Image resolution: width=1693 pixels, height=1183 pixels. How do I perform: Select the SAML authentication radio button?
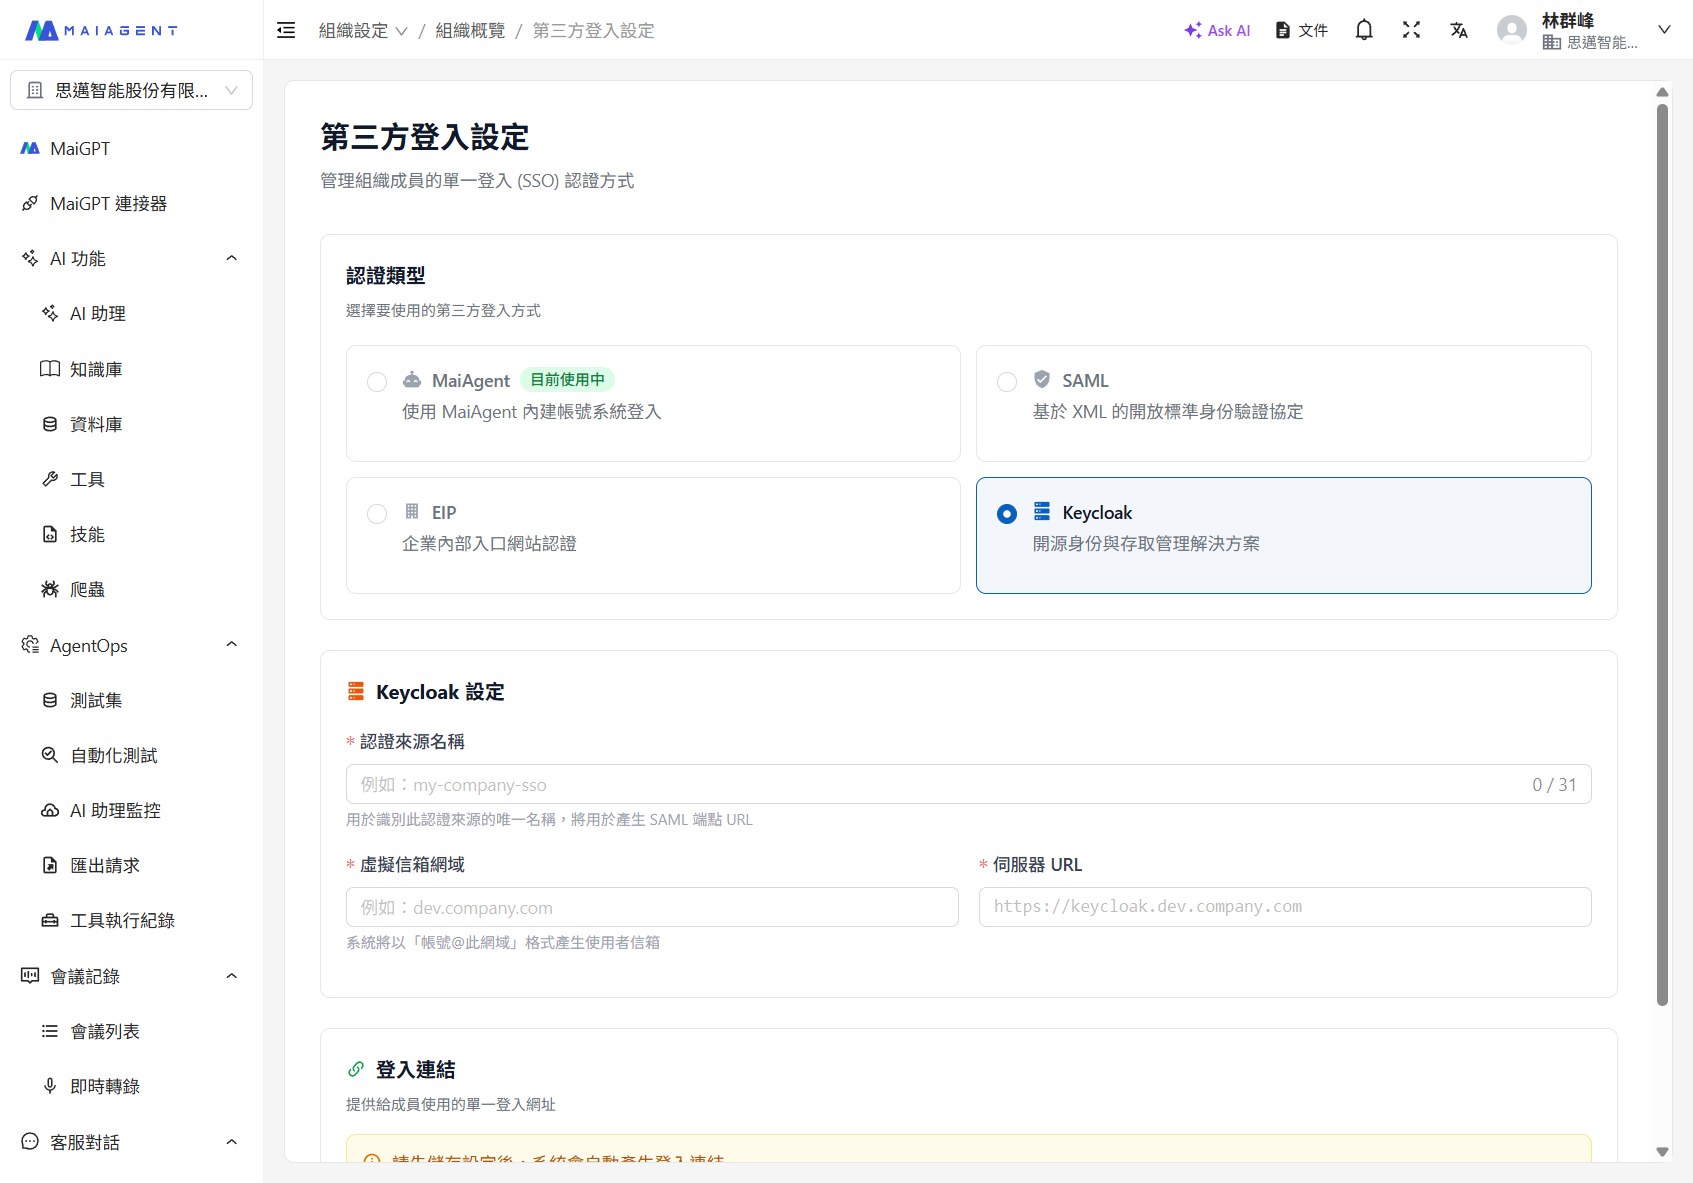1007,382
